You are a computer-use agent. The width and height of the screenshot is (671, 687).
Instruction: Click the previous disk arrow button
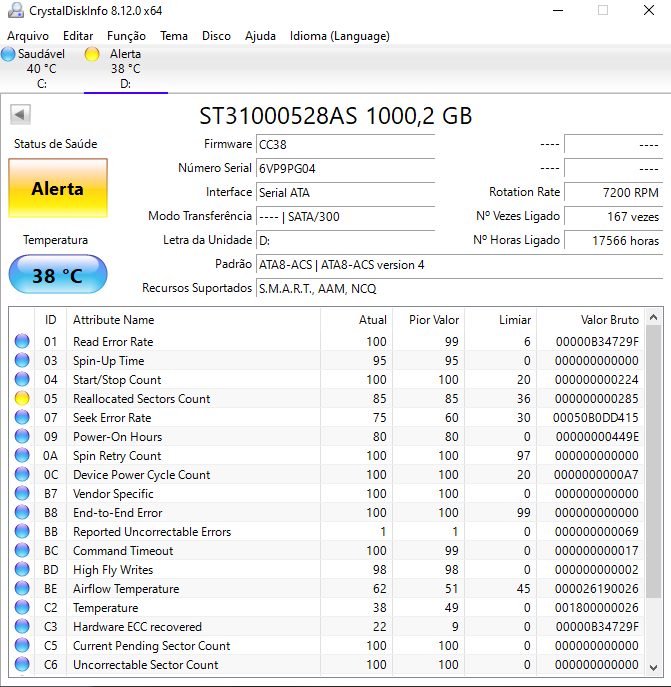click(20, 115)
